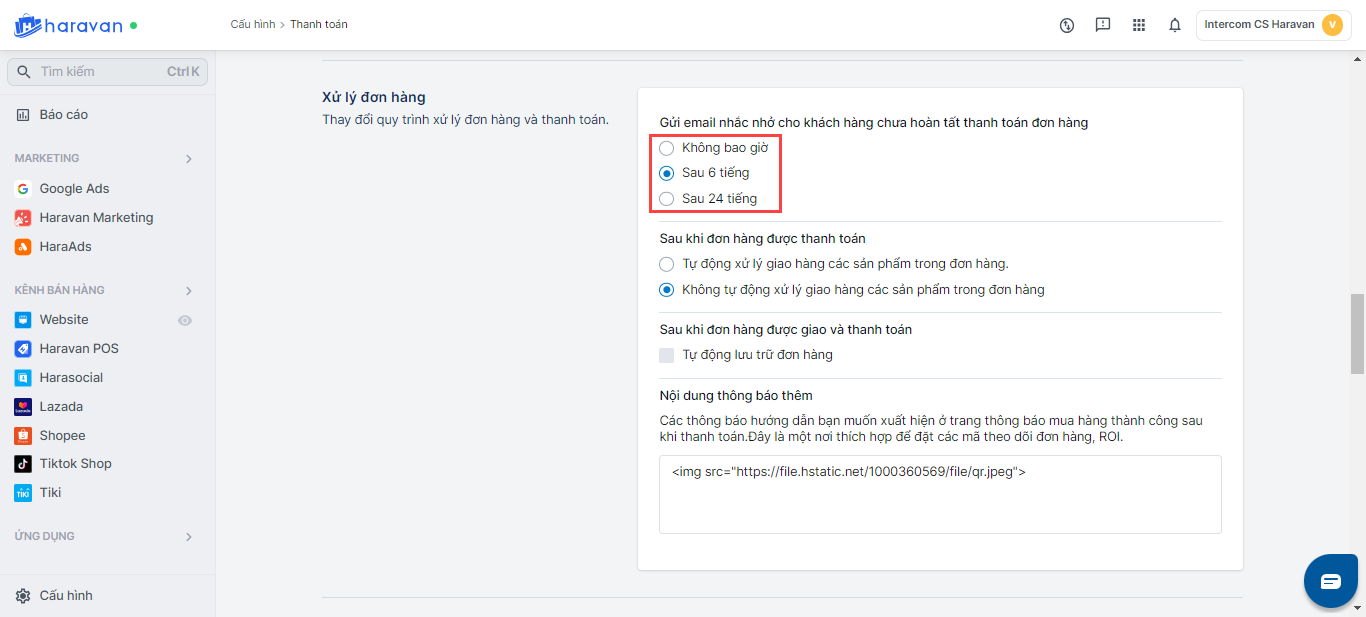Click the Haravan logo in header

(x=68, y=25)
